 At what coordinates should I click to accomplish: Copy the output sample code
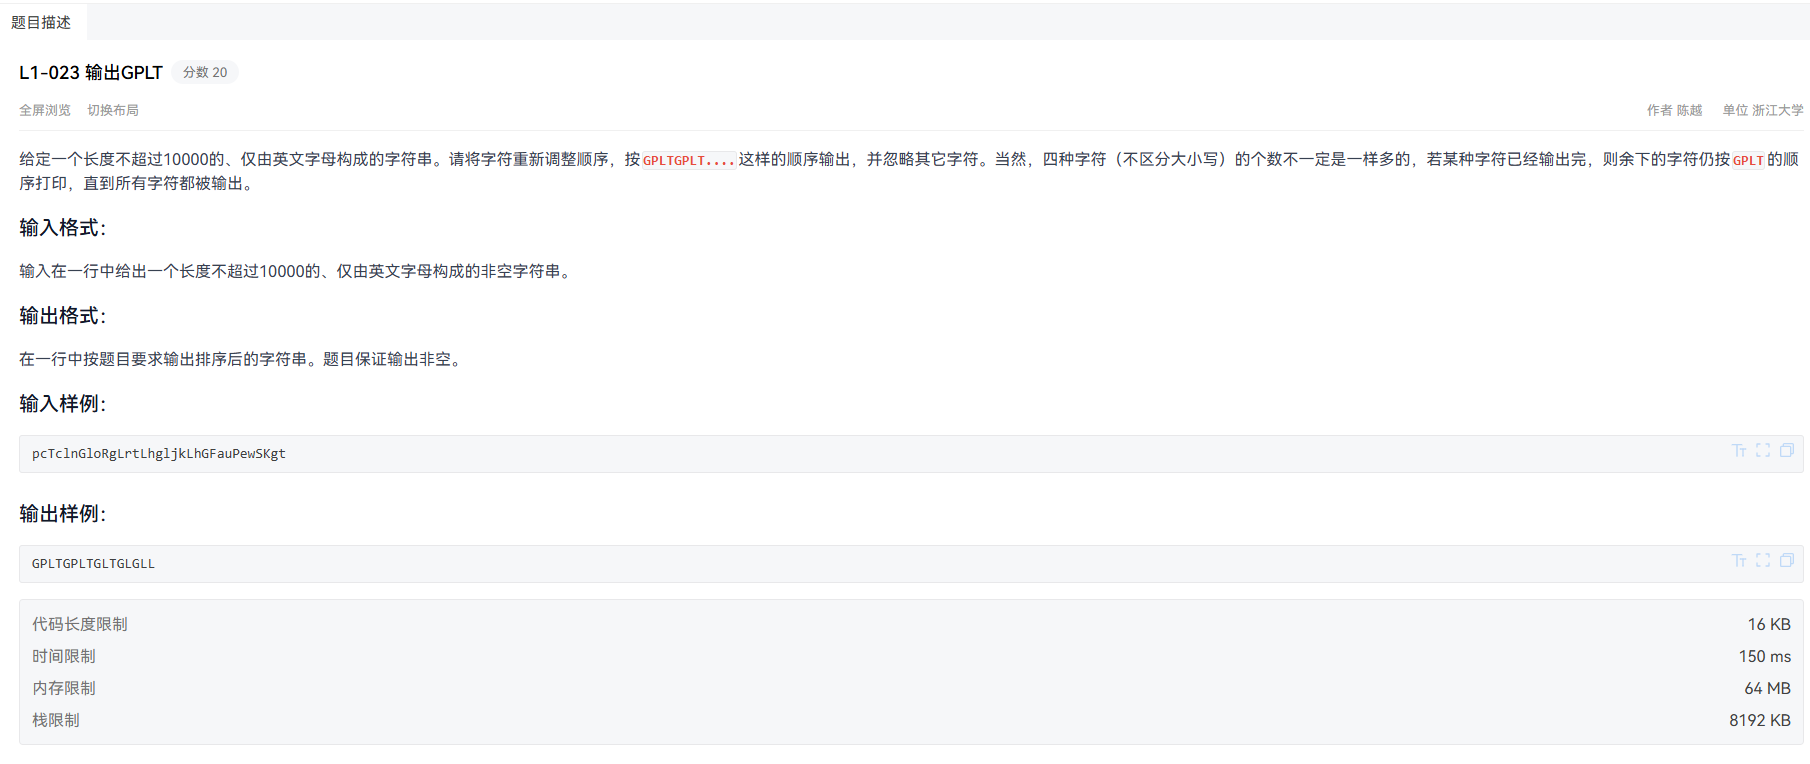pos(1787,561)
